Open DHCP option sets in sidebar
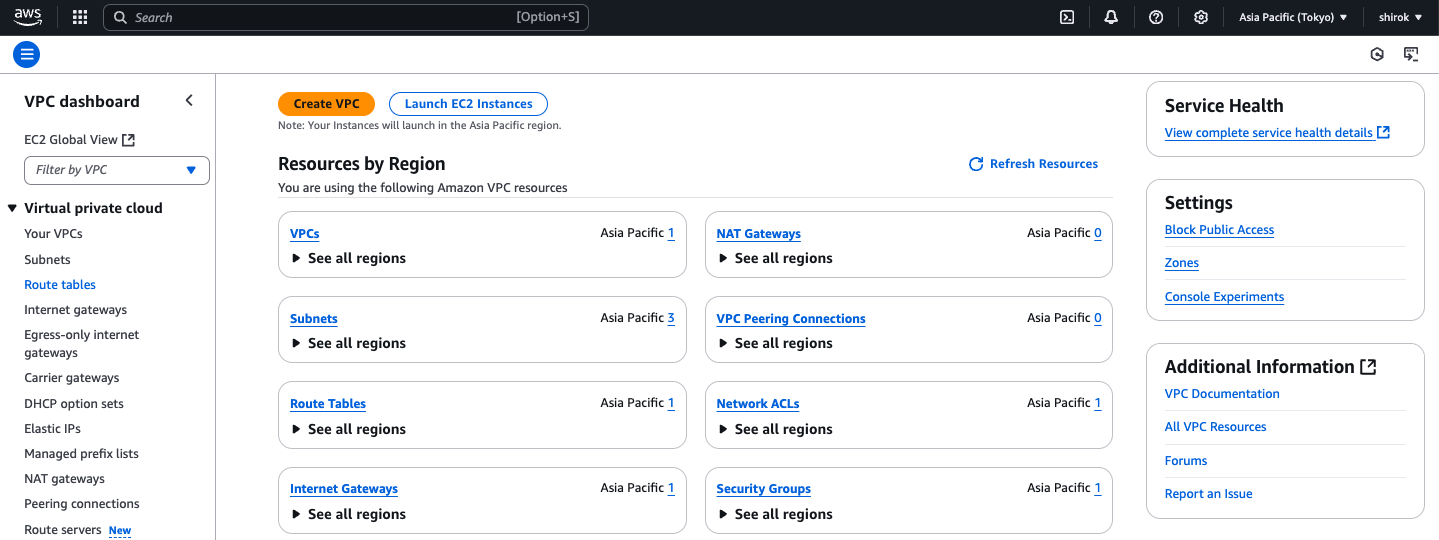The image size is (1439, 540). (74, 404)
